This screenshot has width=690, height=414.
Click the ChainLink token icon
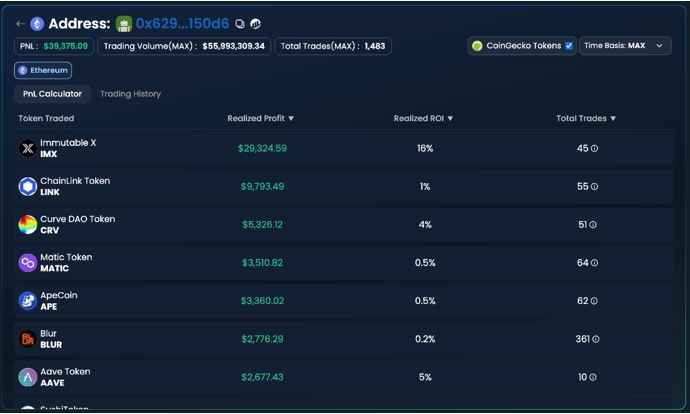tap(27, 187)
